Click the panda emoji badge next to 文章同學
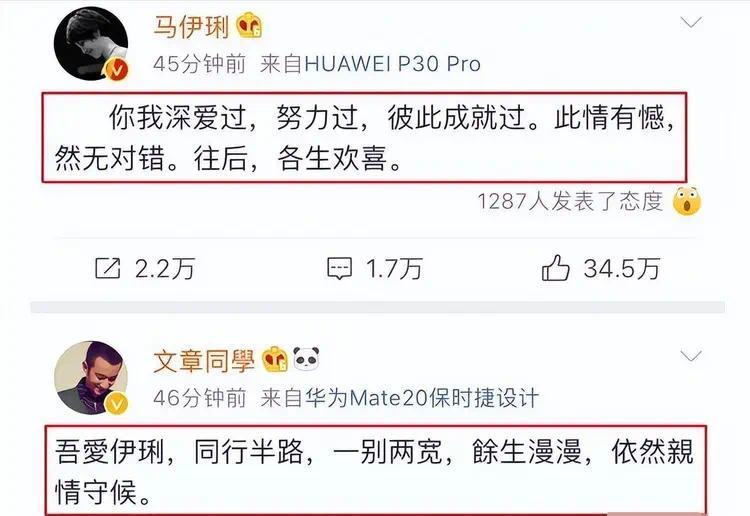Screen dimensions: 750x516 [x=306, y=358]
